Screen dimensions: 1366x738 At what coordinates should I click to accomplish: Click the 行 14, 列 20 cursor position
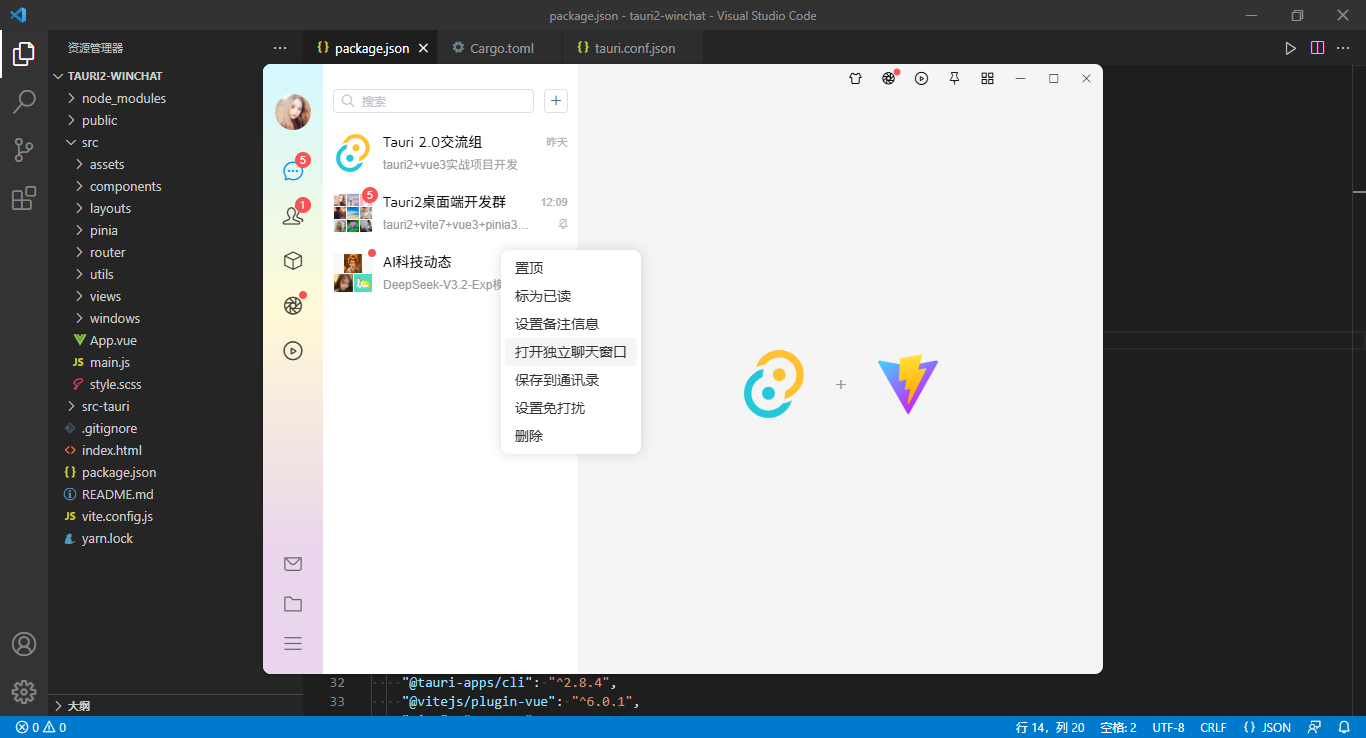click(x=1050, y=727)
